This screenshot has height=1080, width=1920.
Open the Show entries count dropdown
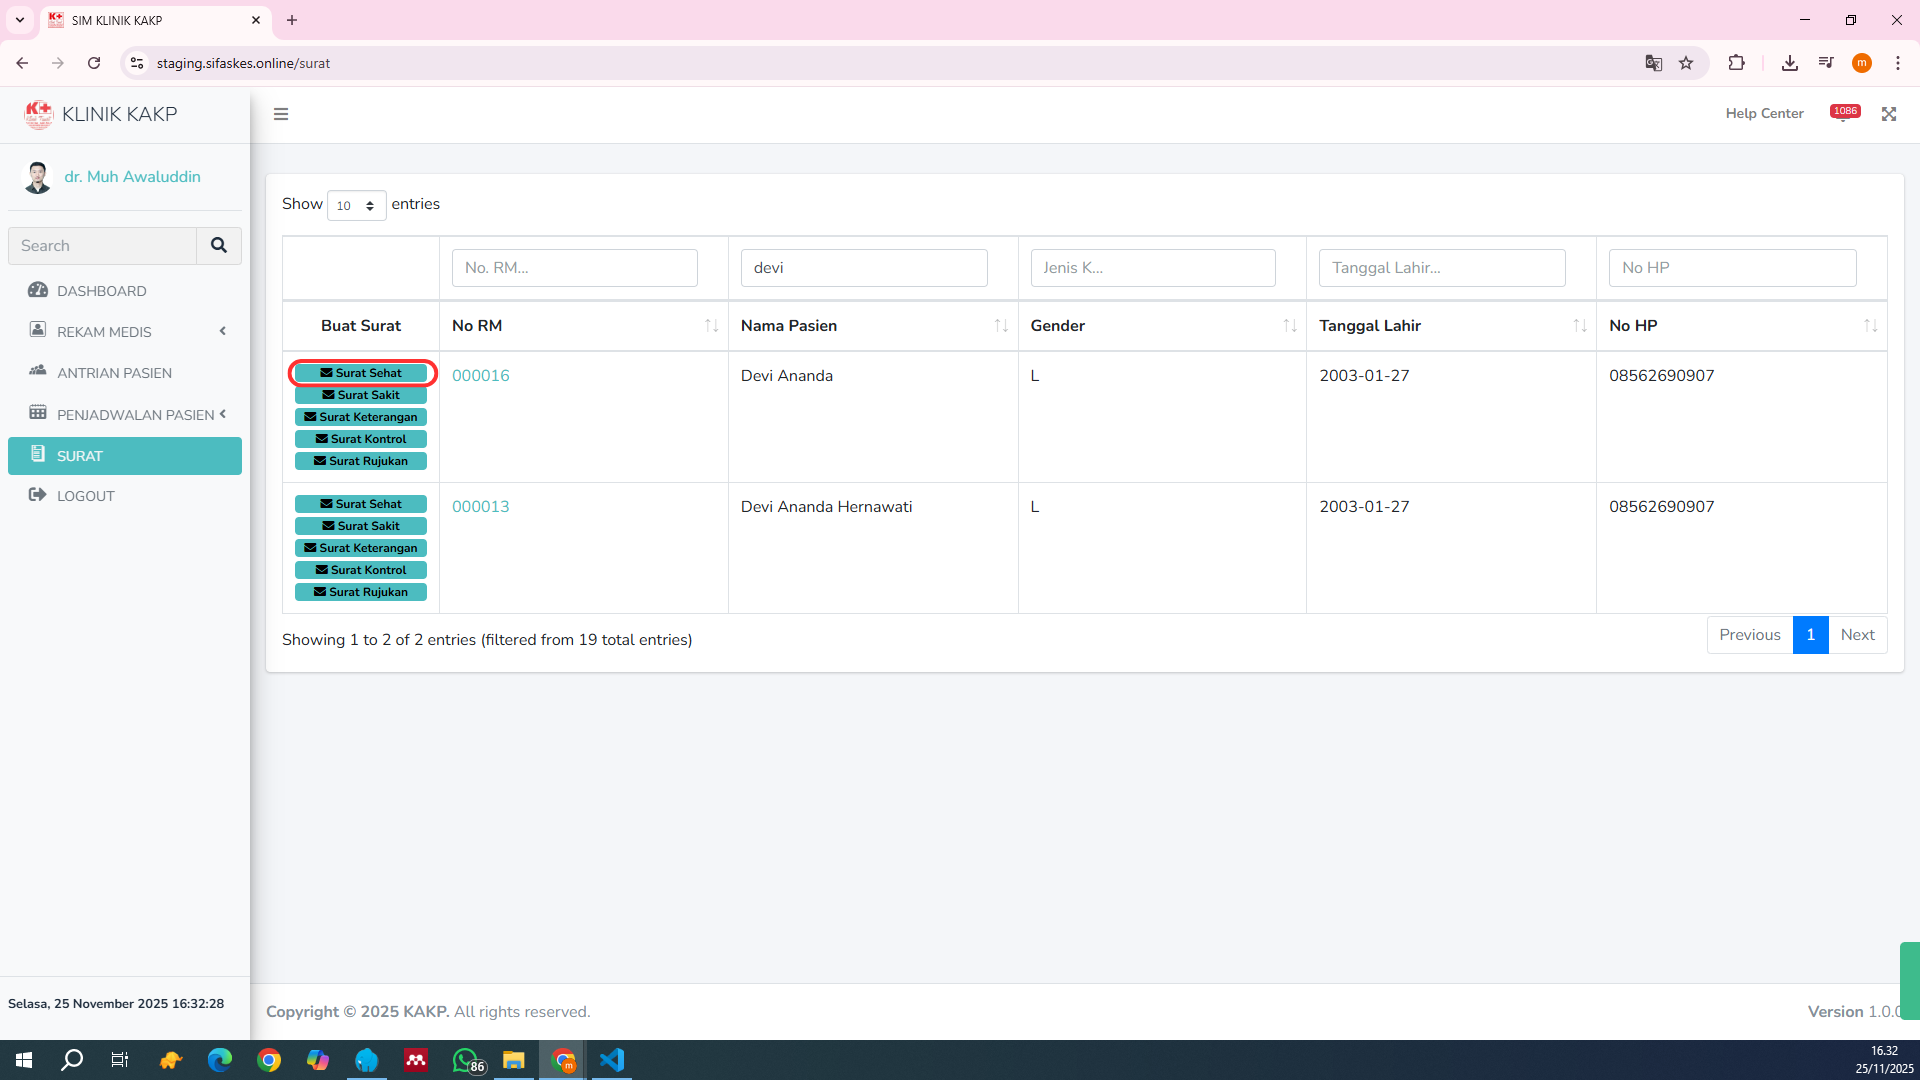coord(356,205)
